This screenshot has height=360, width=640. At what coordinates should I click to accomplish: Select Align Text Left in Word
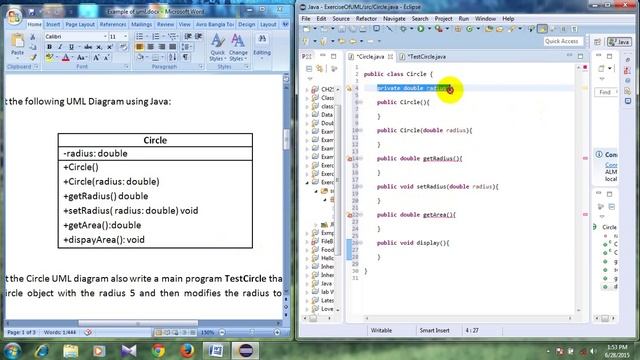point(139,47)
